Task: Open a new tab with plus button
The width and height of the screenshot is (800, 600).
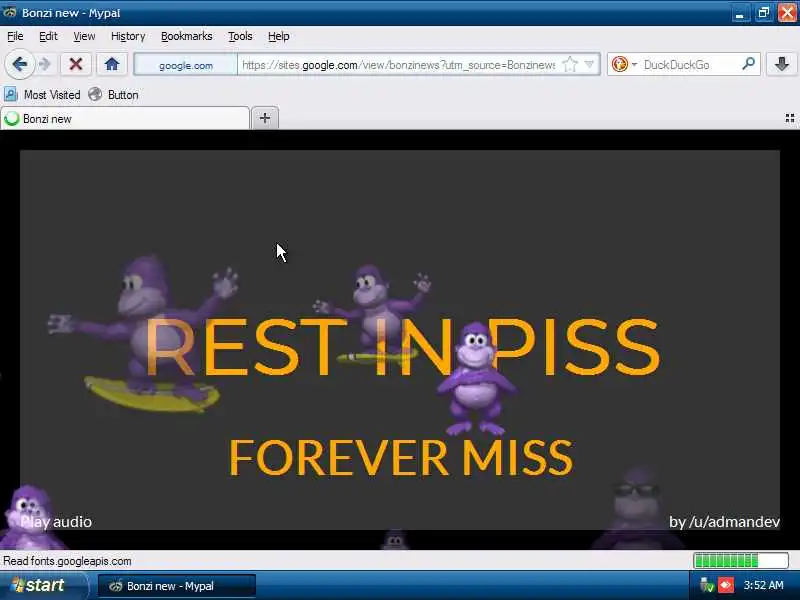Action: [x=265, y=118]
